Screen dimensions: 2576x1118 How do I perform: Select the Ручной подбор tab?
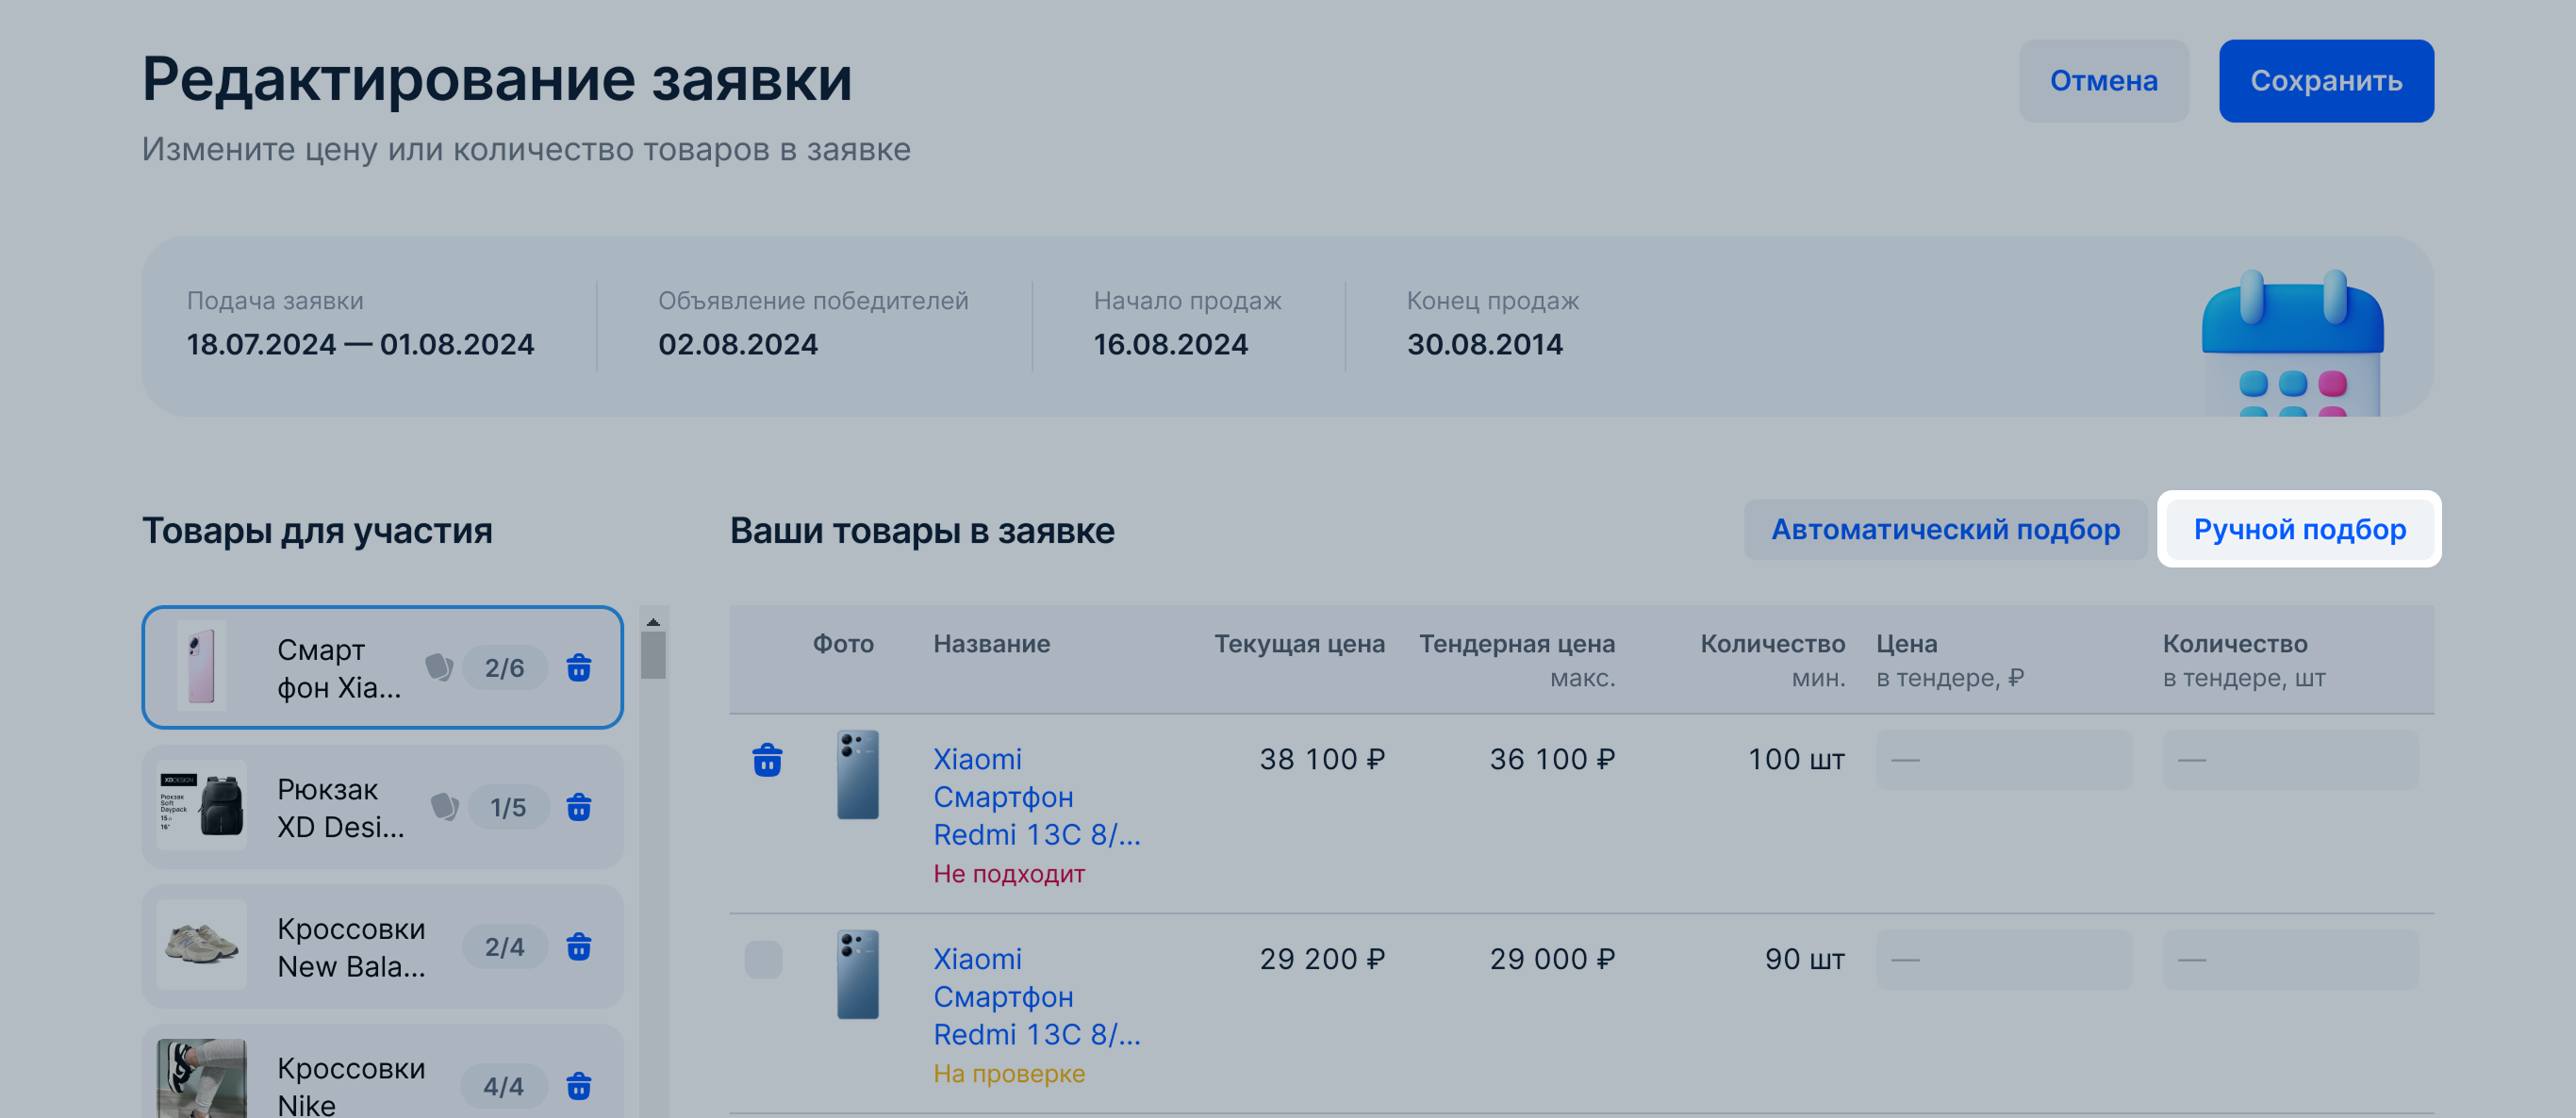pos(2298,529)
